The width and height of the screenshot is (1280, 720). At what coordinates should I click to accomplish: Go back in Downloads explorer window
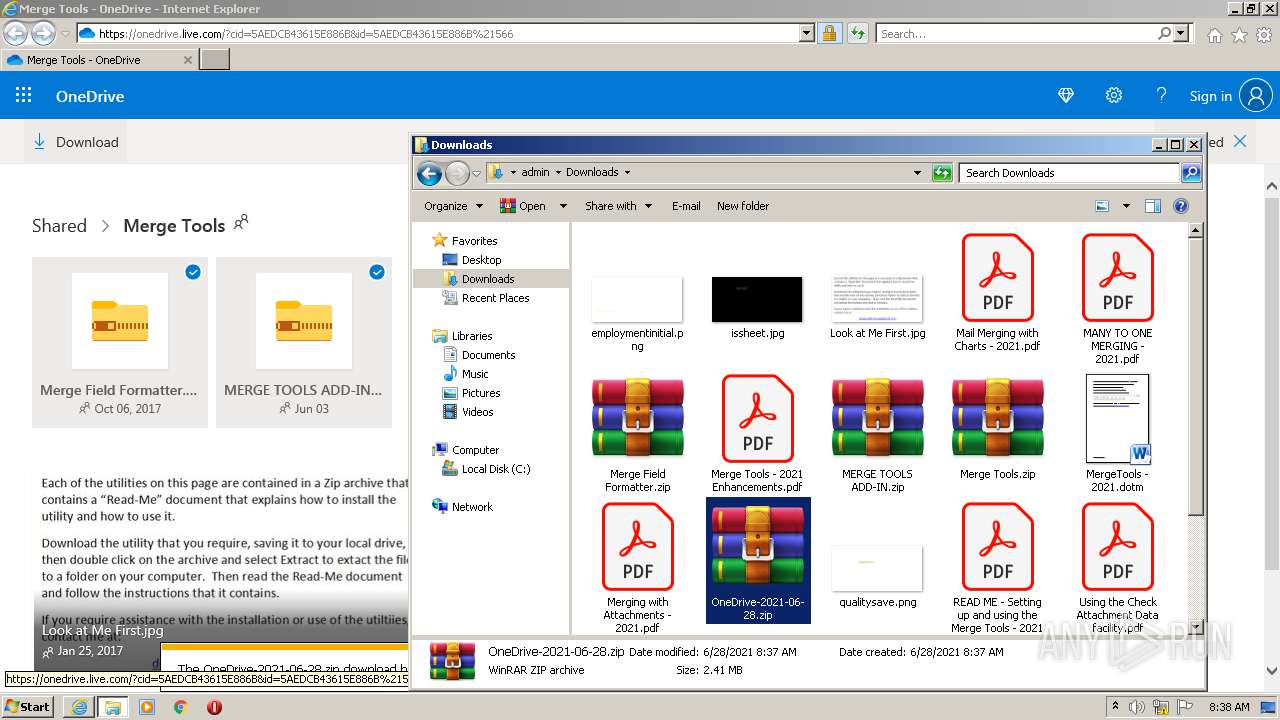click(x=429, y=173)
